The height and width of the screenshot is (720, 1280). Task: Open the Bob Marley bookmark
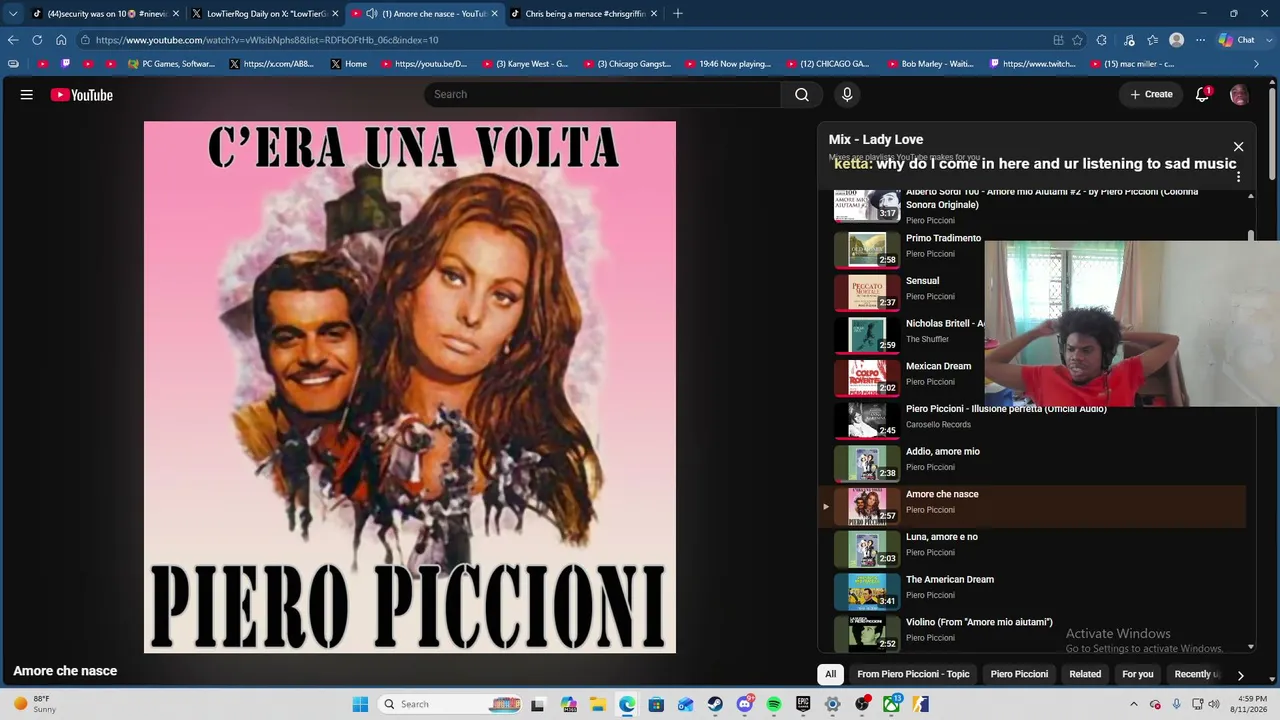click(x=929, y=64)
